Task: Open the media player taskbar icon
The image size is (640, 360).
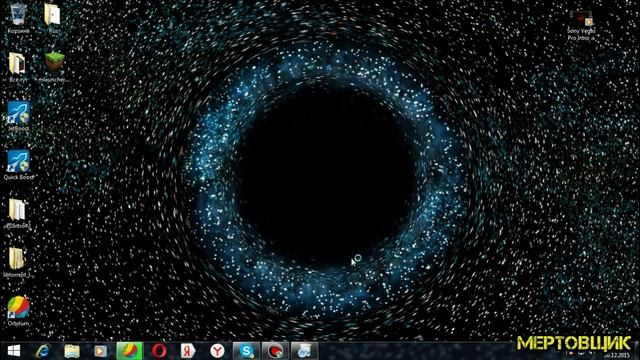Action: point(100,351)
